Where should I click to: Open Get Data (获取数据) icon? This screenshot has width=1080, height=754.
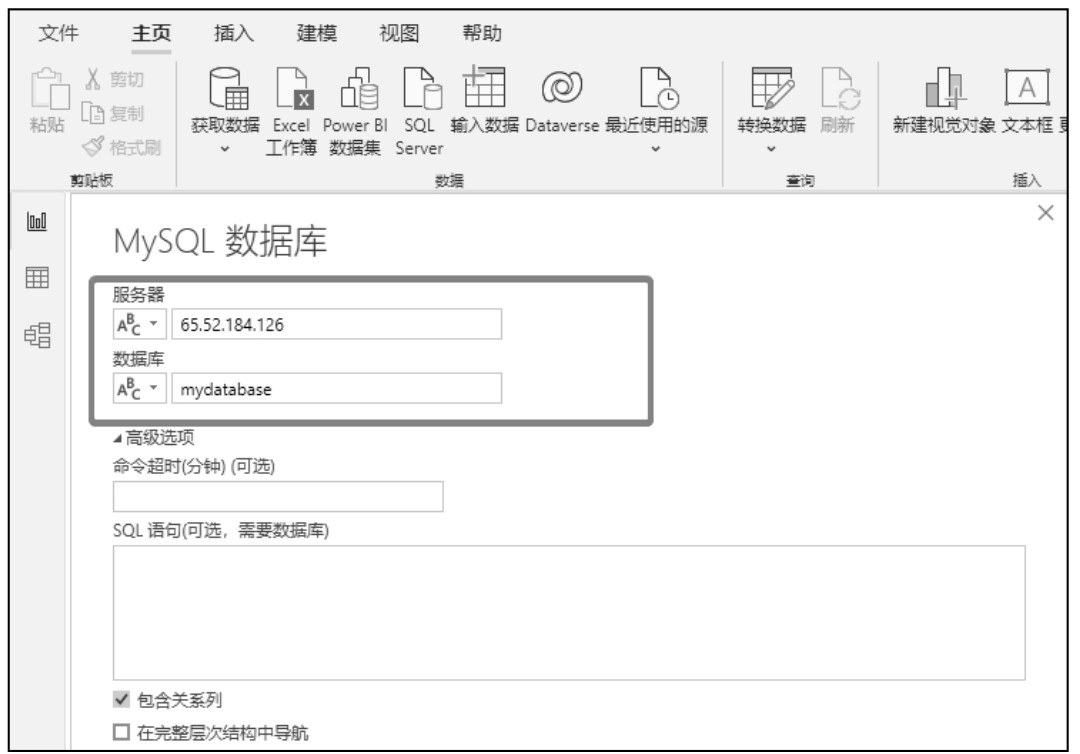tap(228, 88)
